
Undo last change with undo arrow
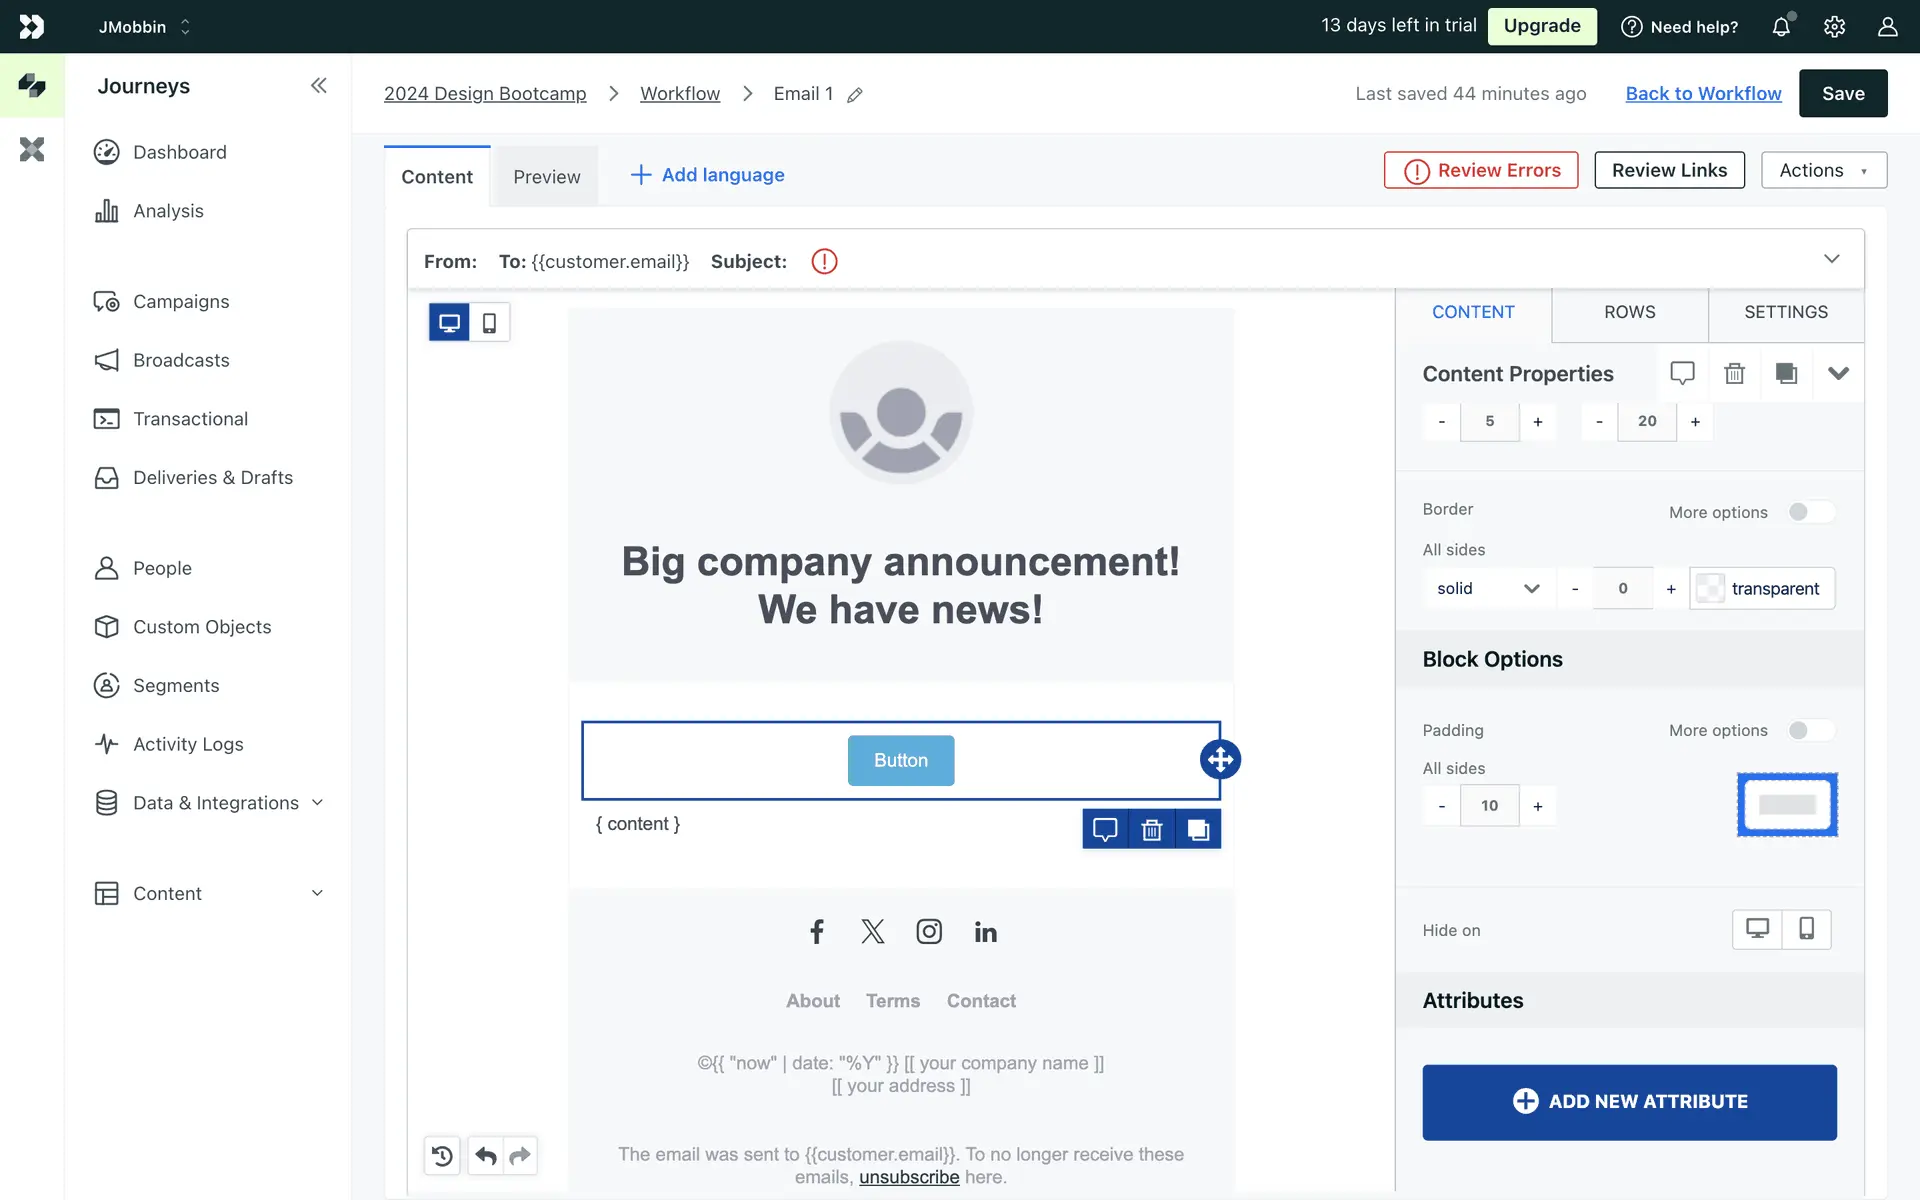coord(486,1156)
